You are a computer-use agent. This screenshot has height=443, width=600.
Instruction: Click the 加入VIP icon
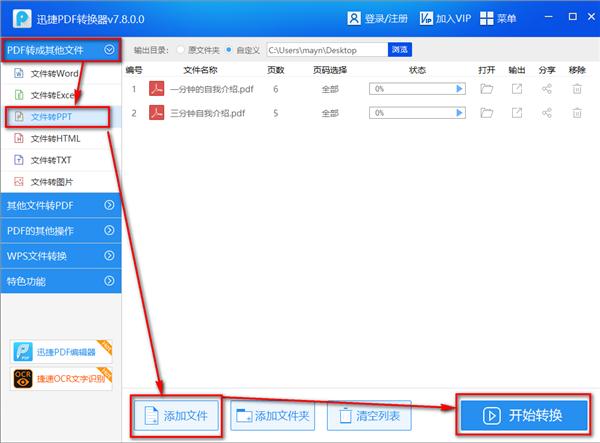pyautogui.click(x=426, y=18)
